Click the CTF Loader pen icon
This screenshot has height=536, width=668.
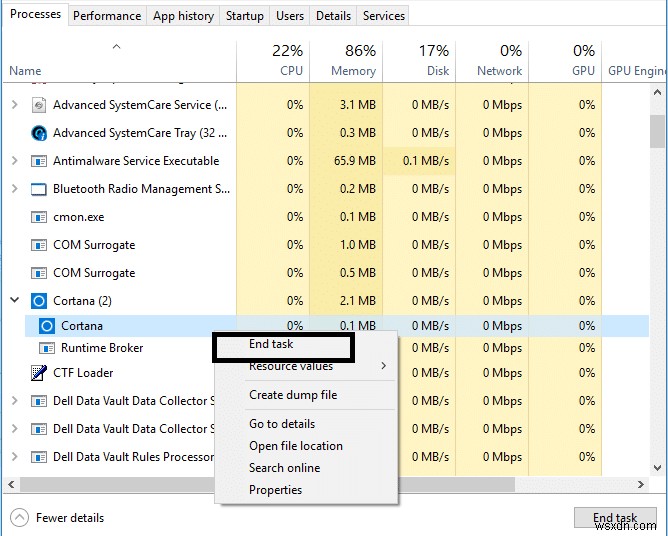(x=39, y=373)
